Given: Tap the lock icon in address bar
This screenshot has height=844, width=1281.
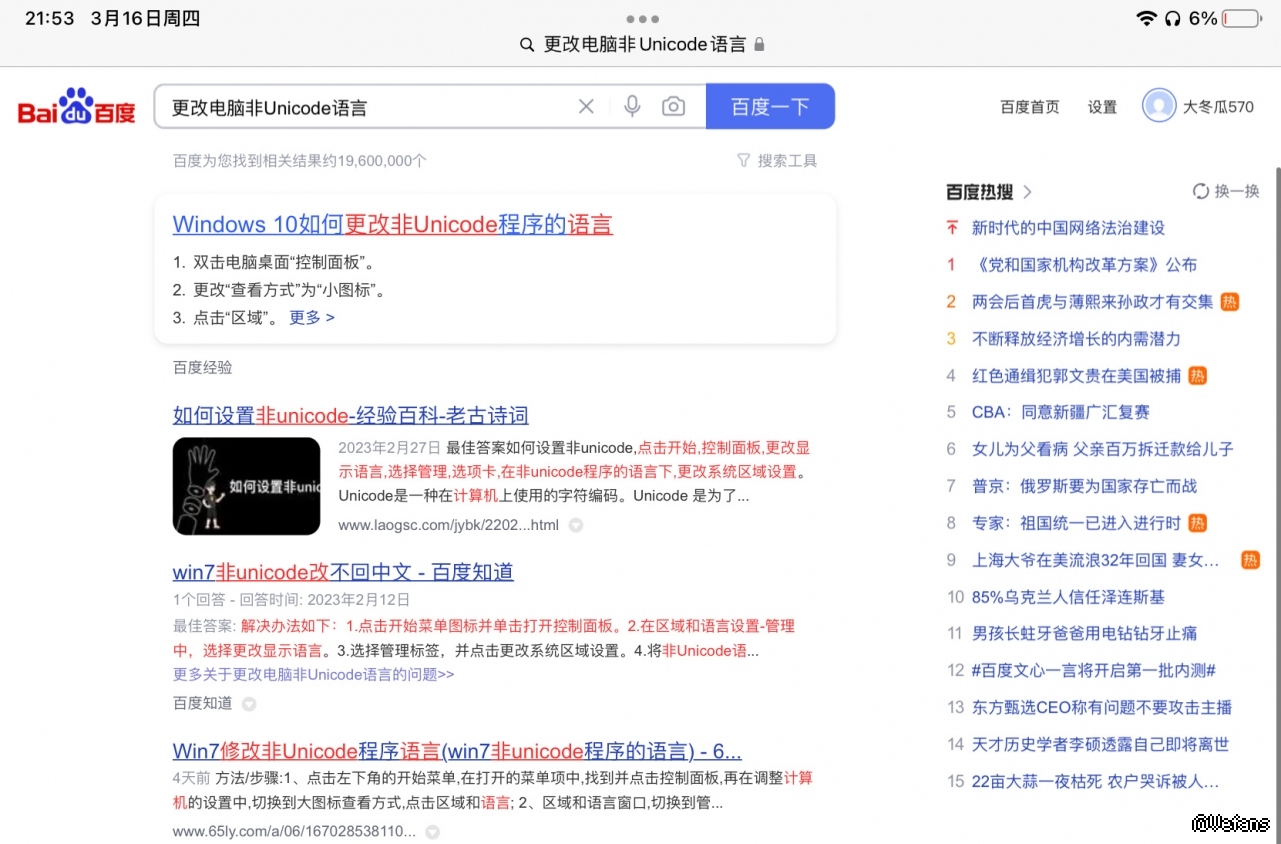Looking at the screenshot, I should point(760,45).
